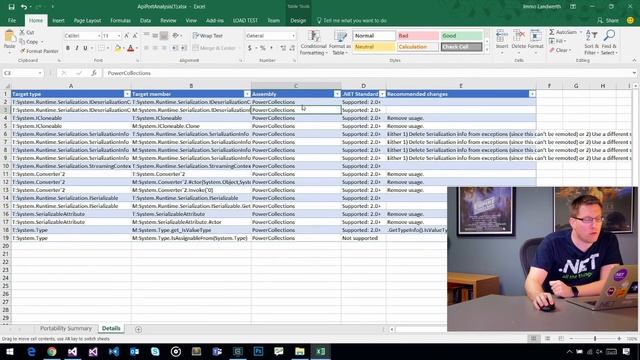
Task: Open Sort & Filter menu
Action: pyautogui.click(x=591, y=42)
